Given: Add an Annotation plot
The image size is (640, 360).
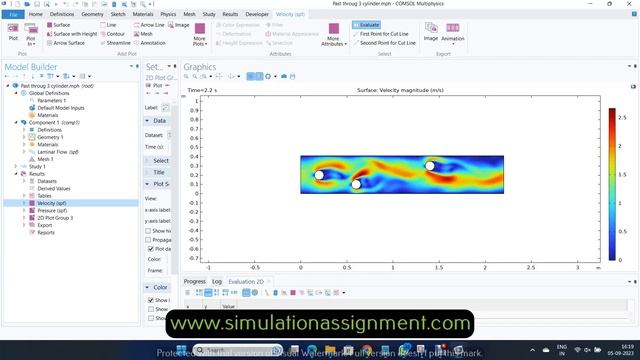Looking at the screenshot, I should click(149, 43).
